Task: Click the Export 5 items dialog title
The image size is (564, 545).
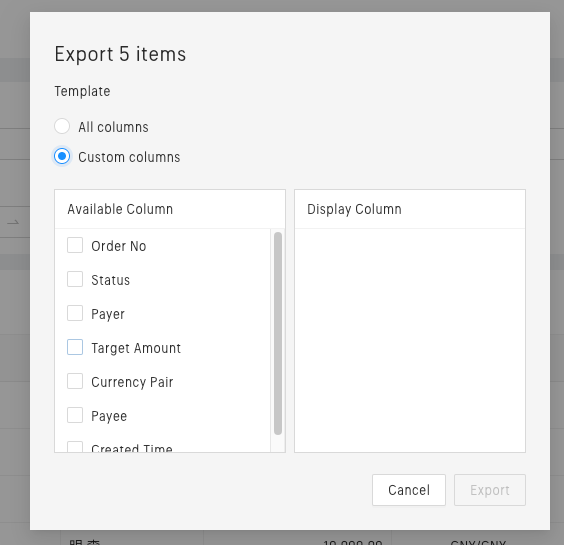Action: pyautogui.click(x=120, y=54)
